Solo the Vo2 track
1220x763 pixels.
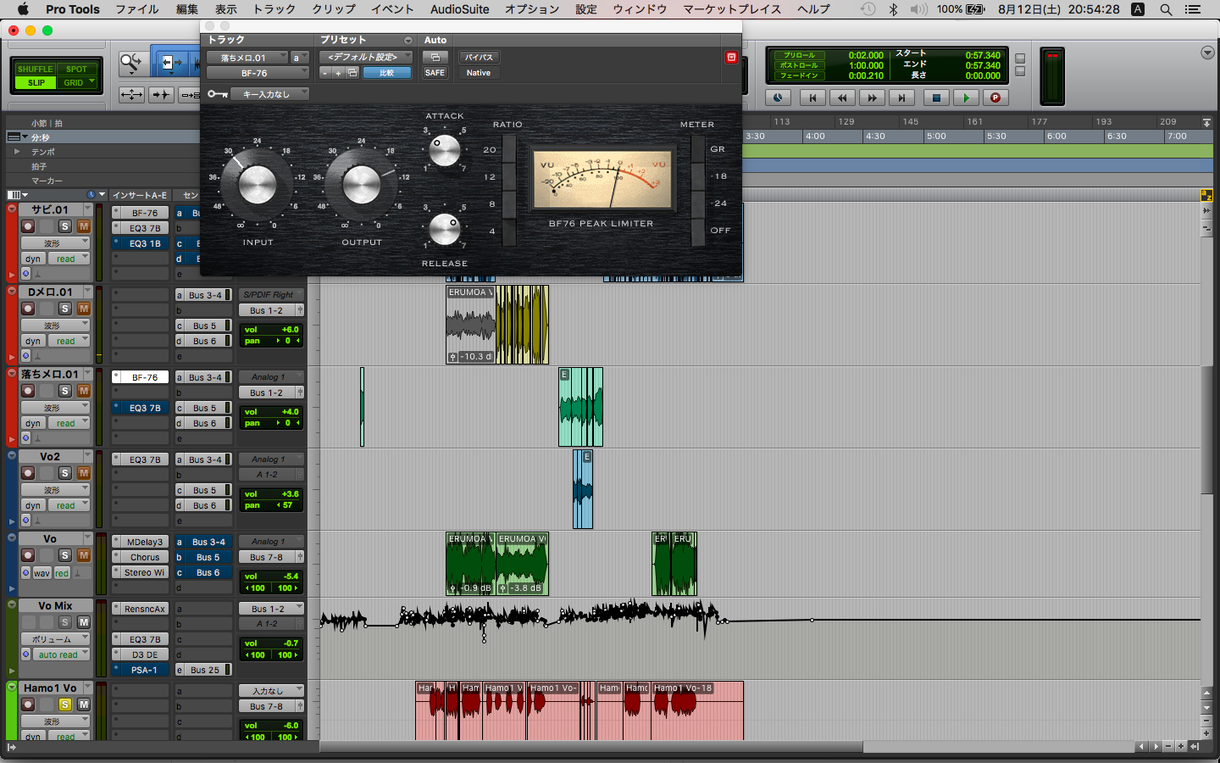(x=65, y=474)
